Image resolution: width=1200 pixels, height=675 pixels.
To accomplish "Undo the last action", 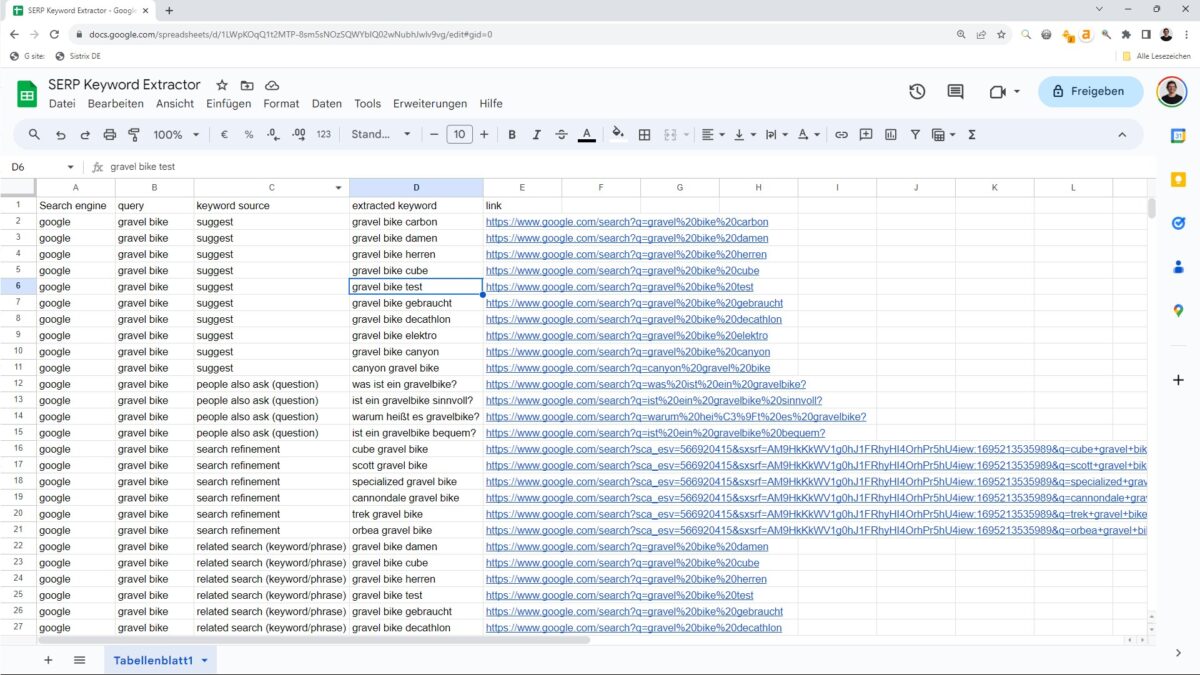I will pyautogui.click(x=60, y=134).
